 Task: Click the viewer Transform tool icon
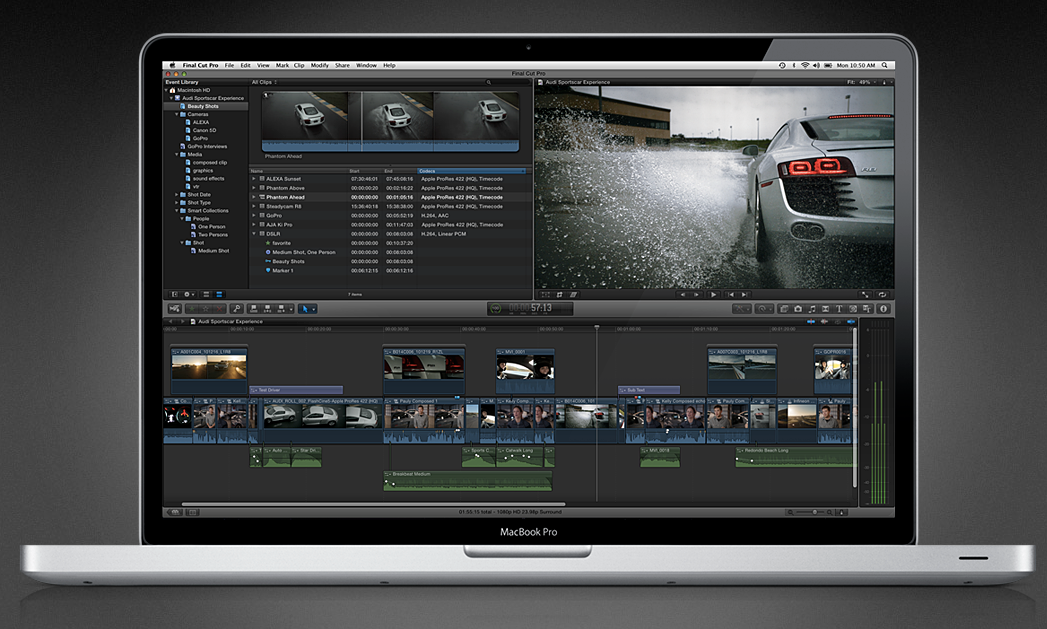[545, 294]
